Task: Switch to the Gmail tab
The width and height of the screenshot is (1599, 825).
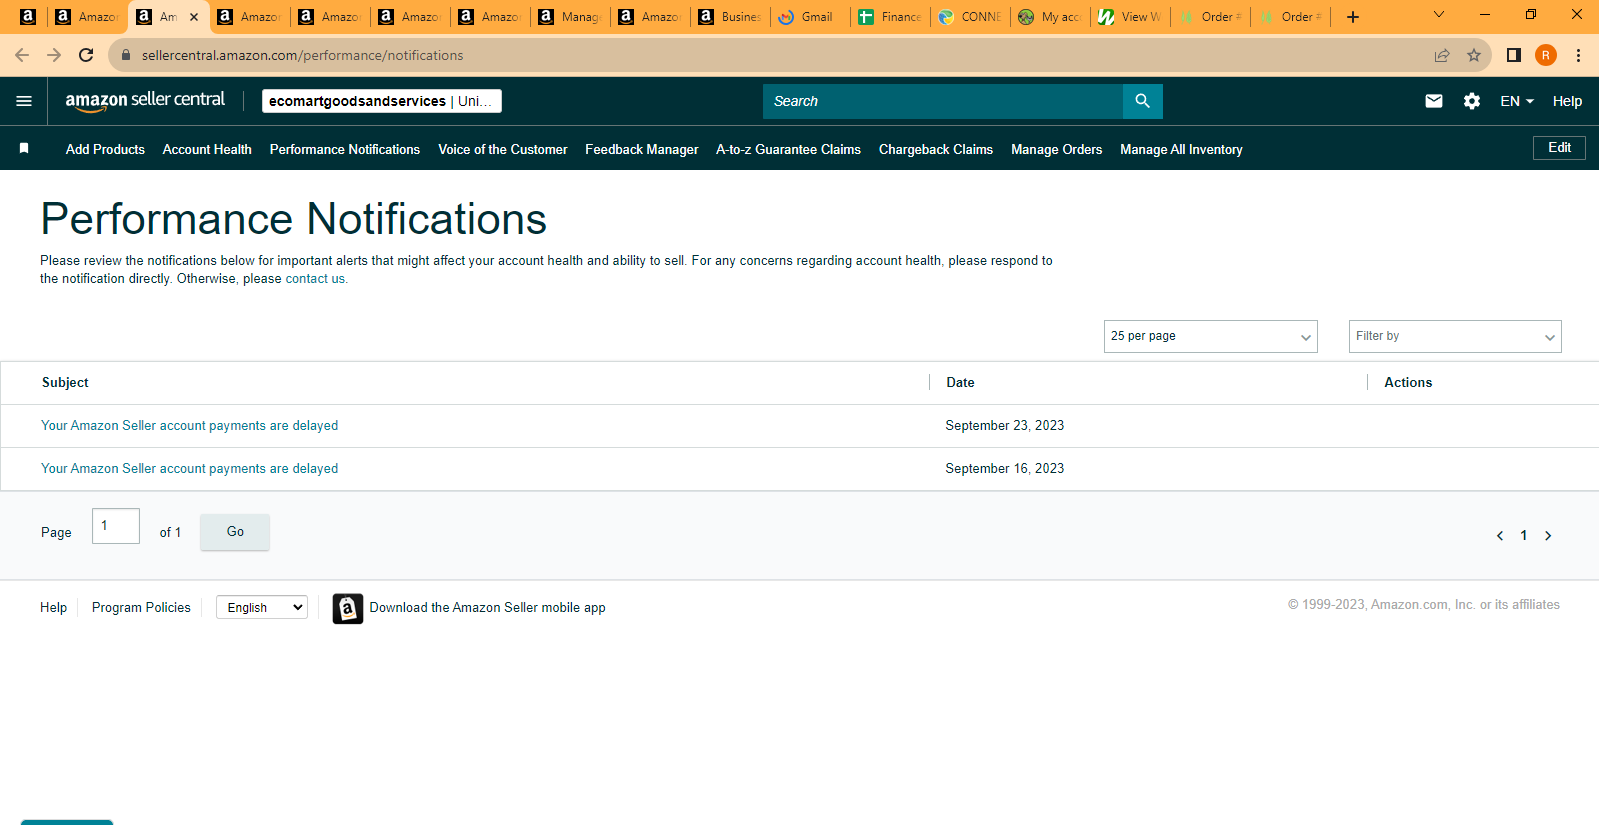Action: point(811,17)
